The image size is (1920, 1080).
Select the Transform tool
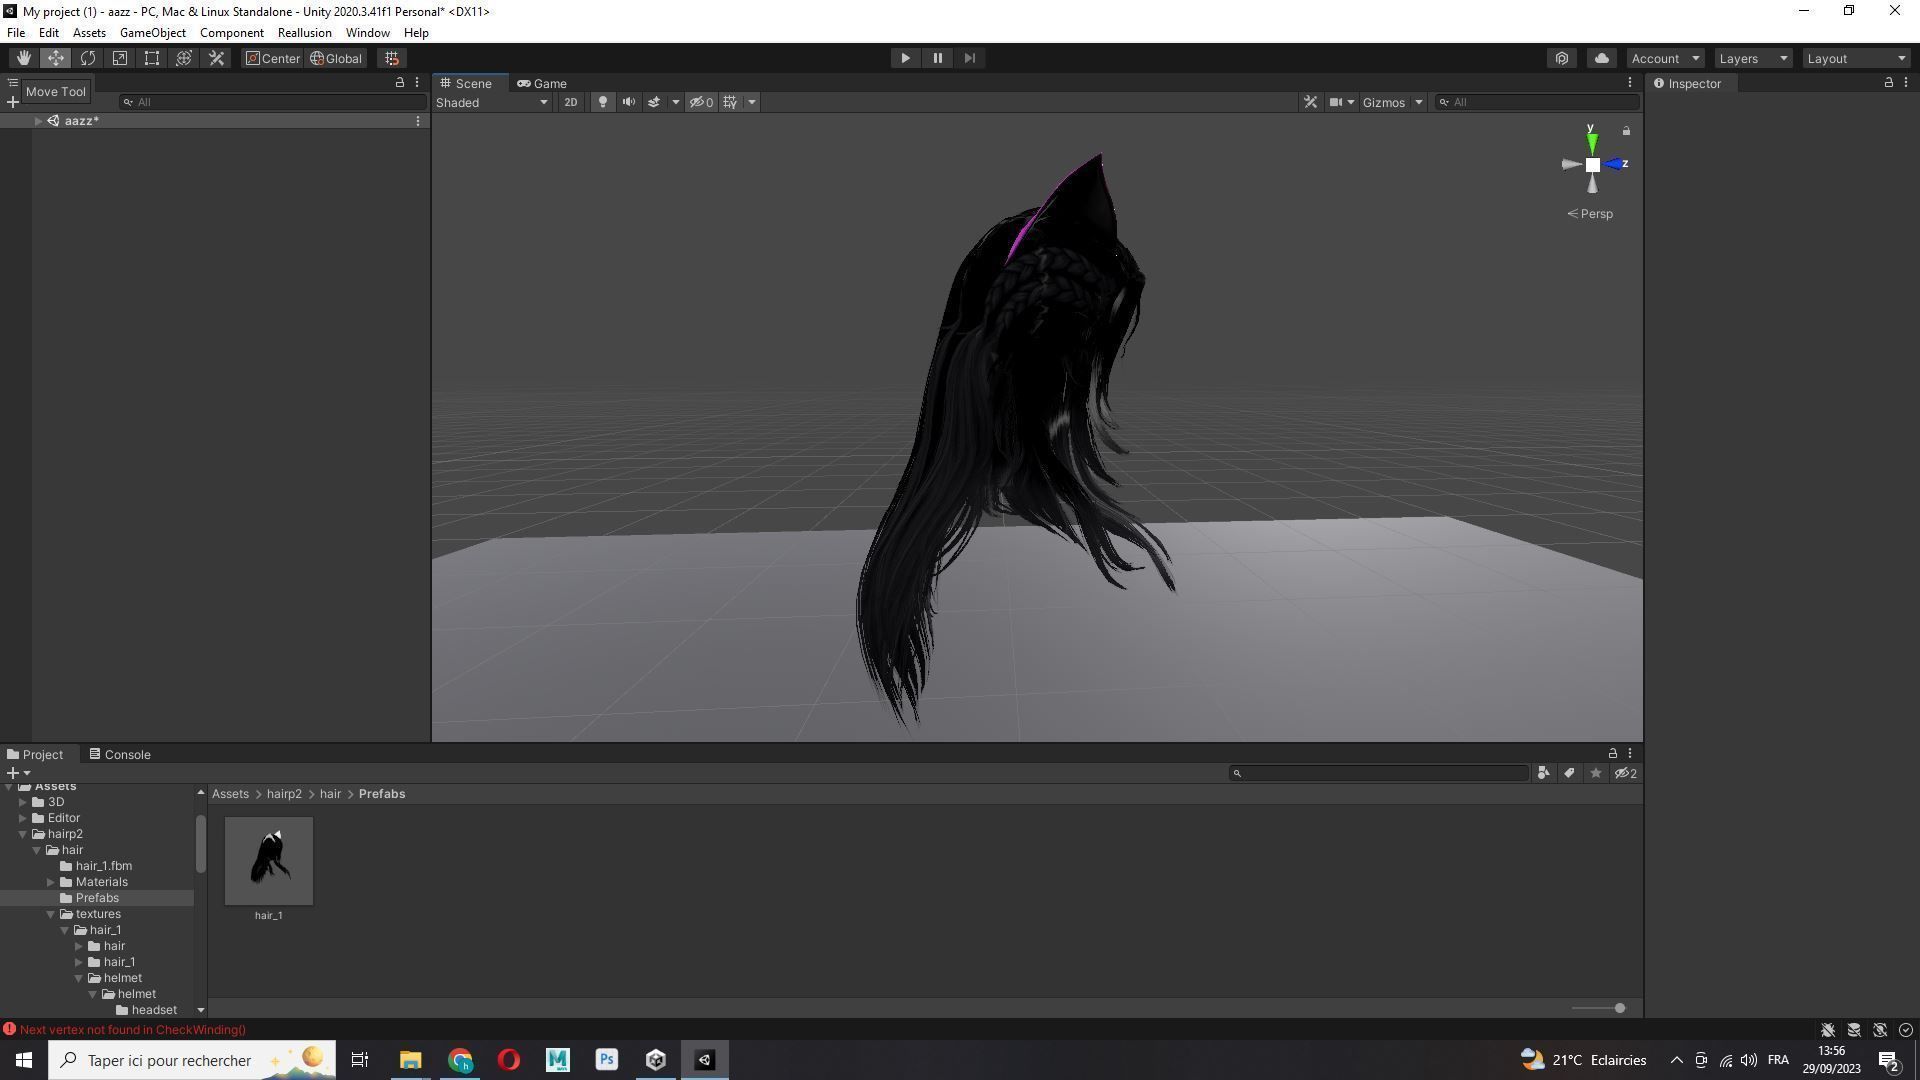(184, 58)
